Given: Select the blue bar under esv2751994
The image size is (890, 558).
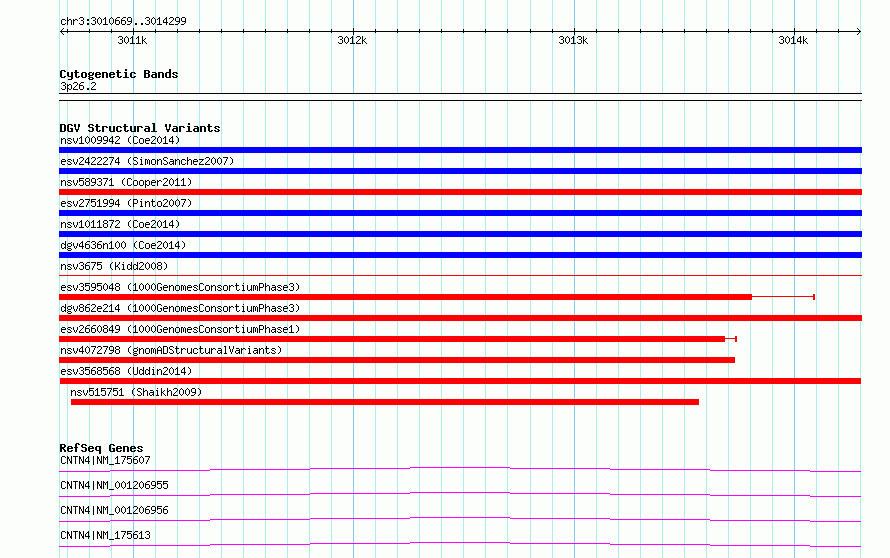Looking at the screenshot, I should (460, 213).
